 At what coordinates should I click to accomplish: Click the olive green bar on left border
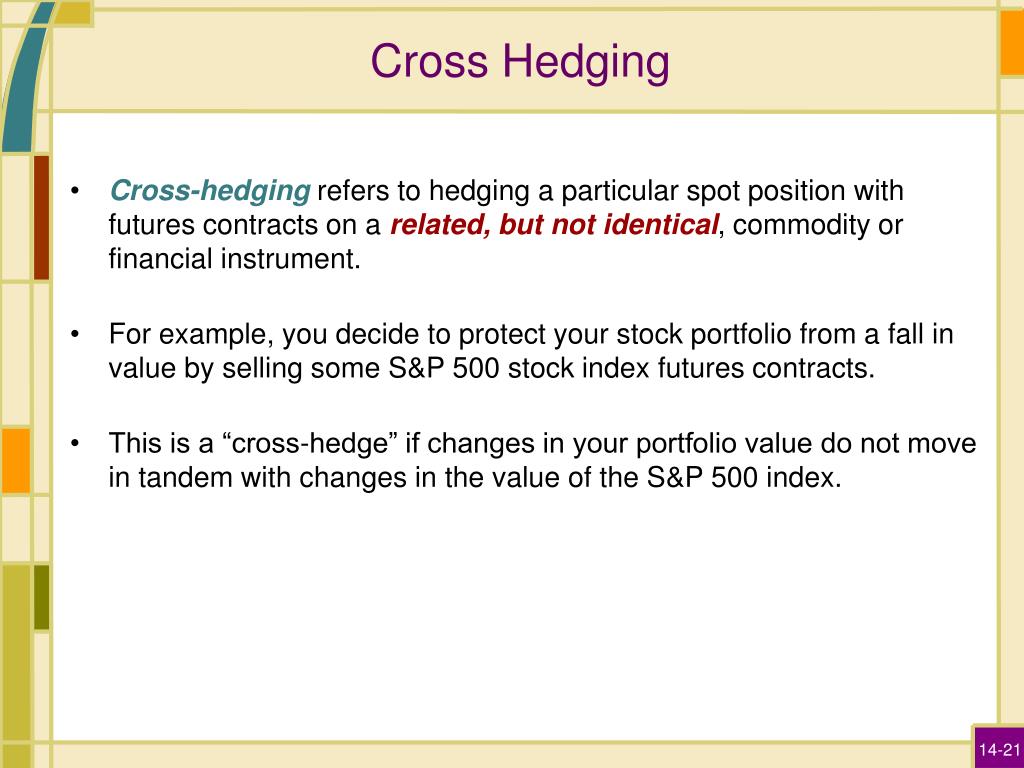point(41,598)
